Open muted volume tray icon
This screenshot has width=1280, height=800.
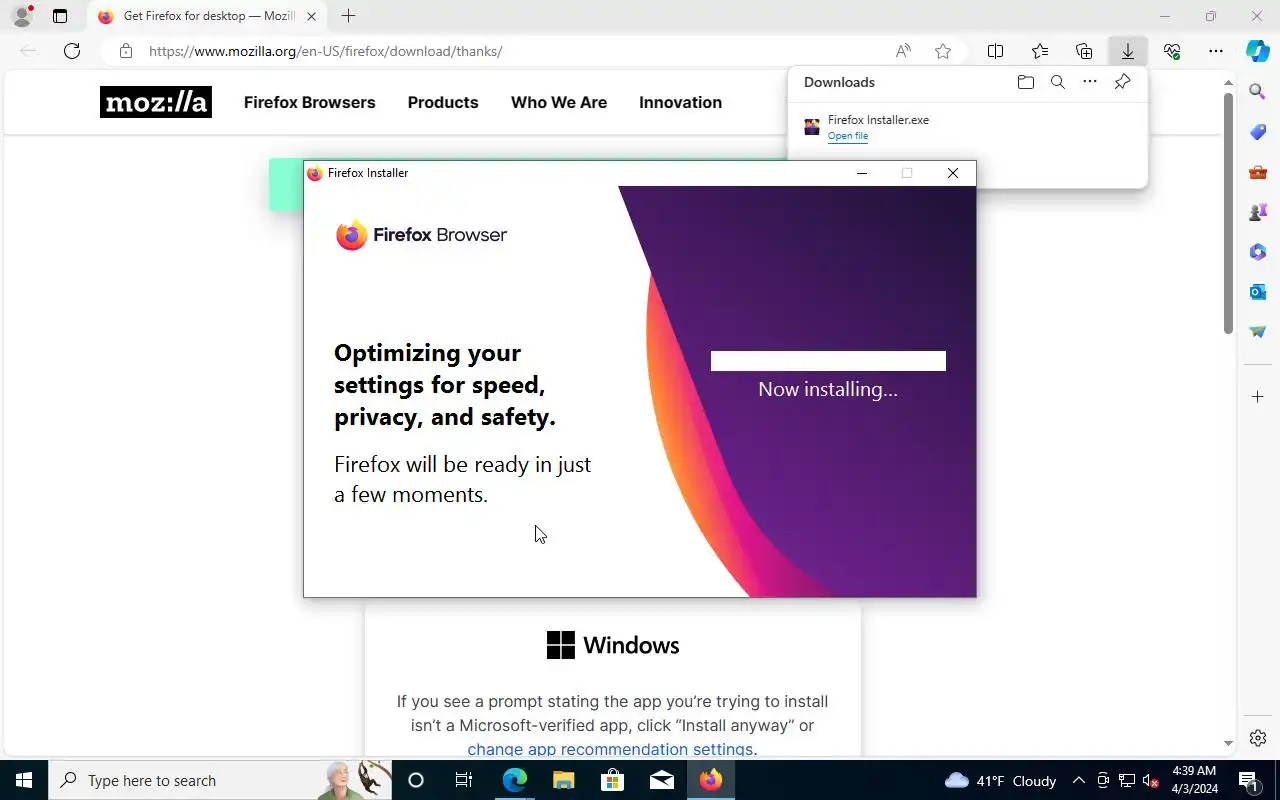(1150, 780)
